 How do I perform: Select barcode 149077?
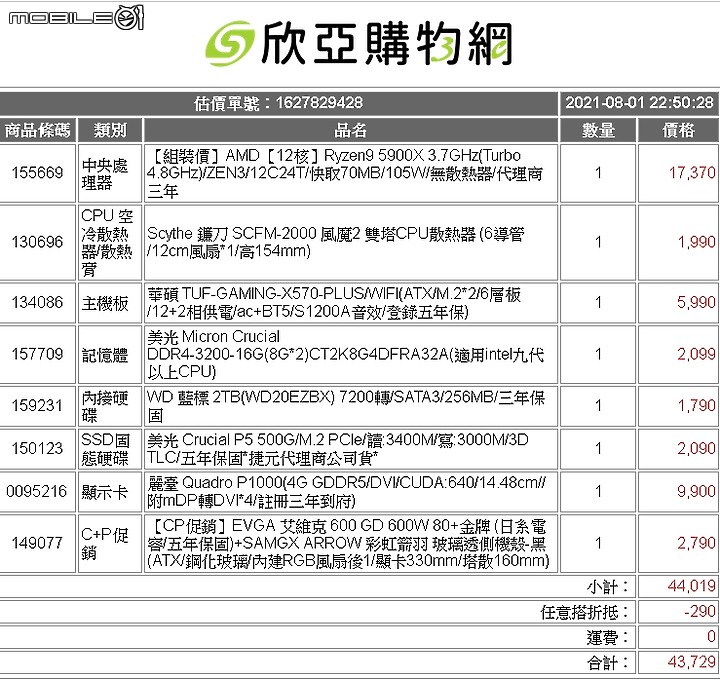(x=37, y=543)
